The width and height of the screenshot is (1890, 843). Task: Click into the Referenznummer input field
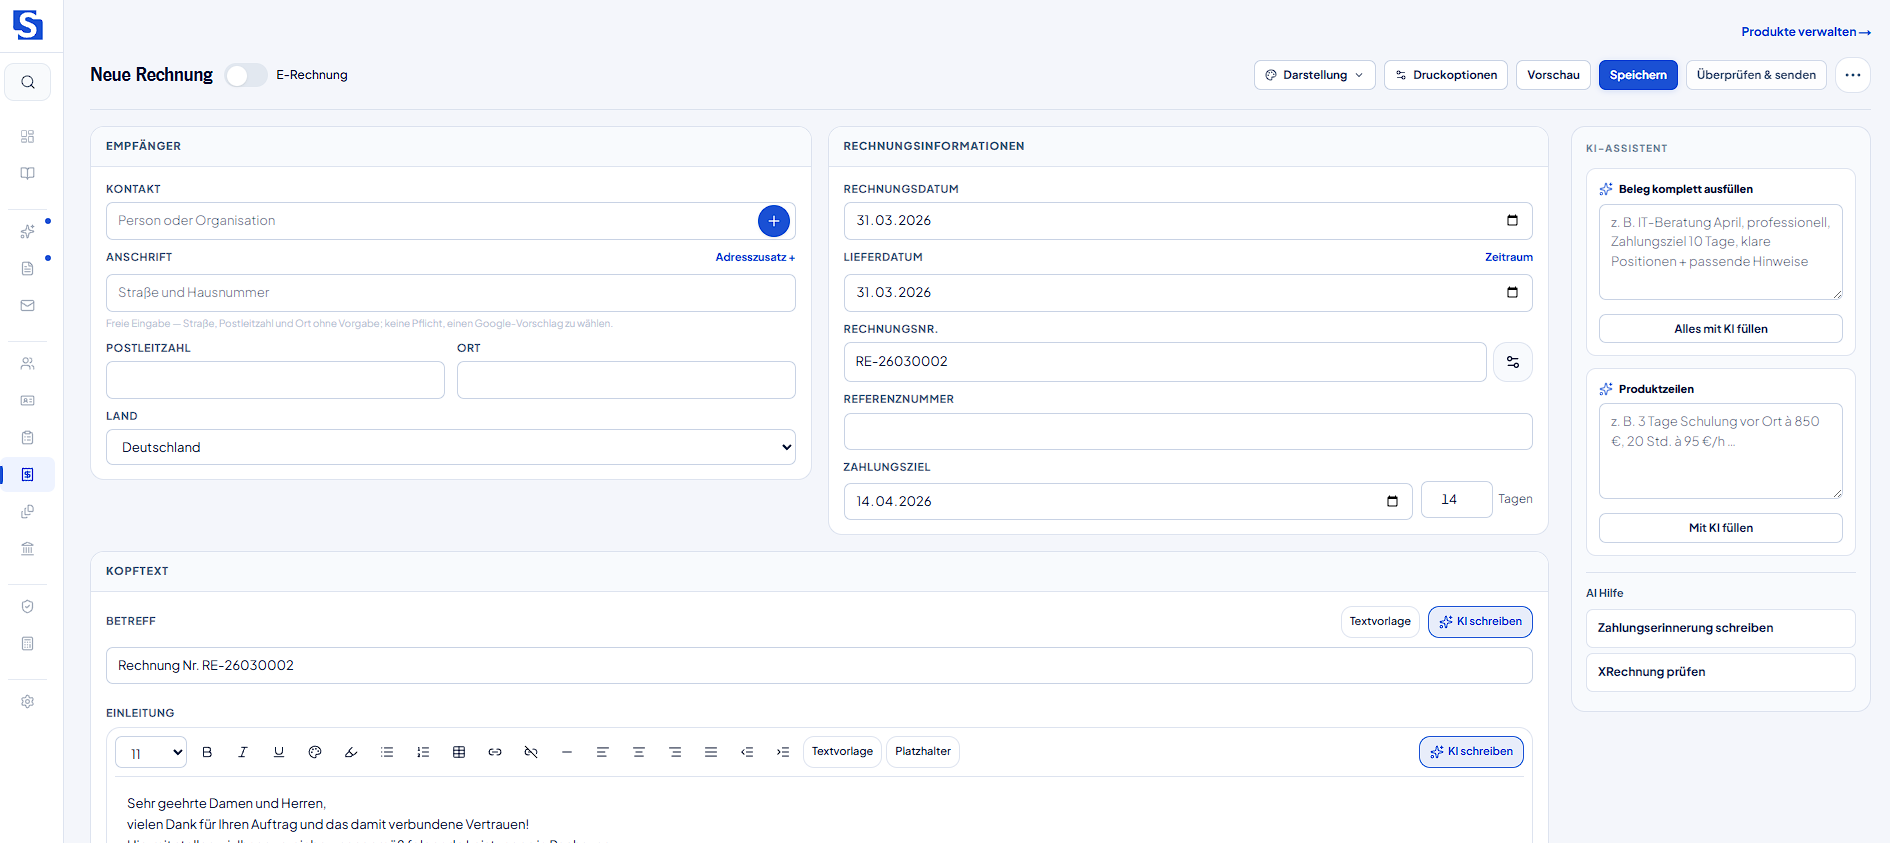coord(1187,431)
